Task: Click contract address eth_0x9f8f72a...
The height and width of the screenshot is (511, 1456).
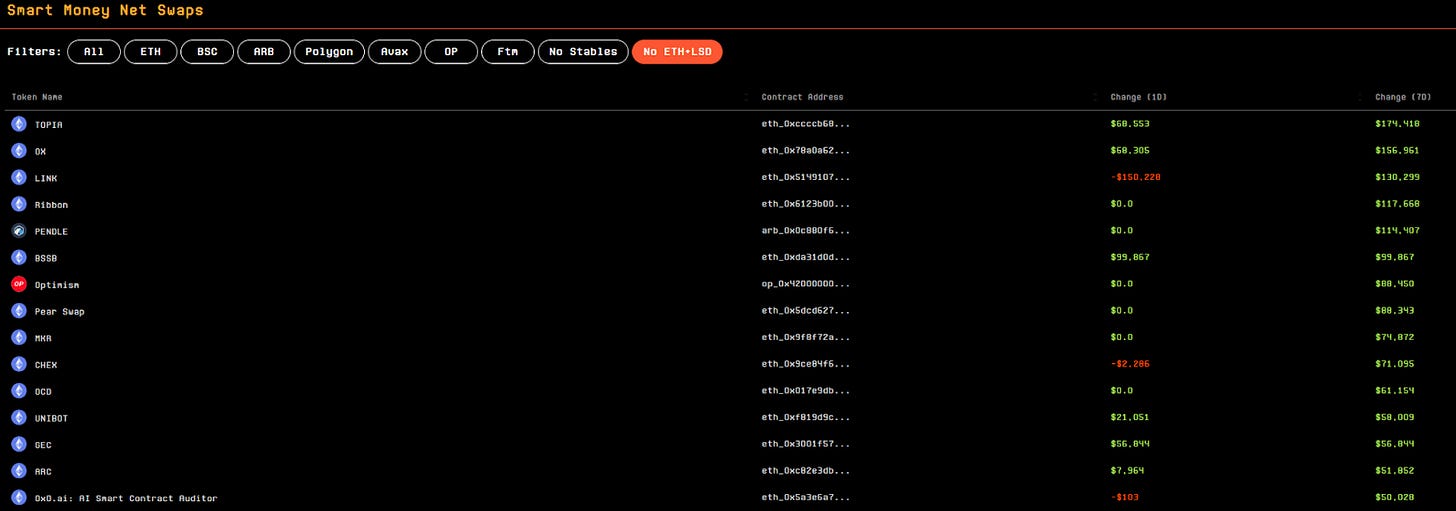Action: click(x=806, y=338)
